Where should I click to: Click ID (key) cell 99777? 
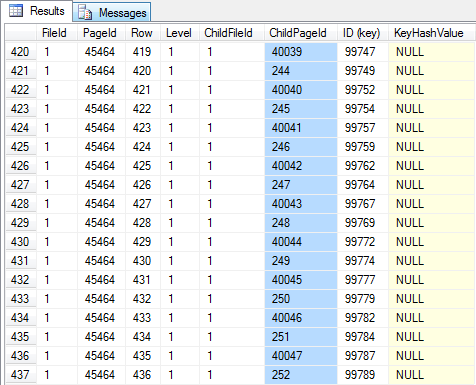pyautogui.click(x=363, y=280)
